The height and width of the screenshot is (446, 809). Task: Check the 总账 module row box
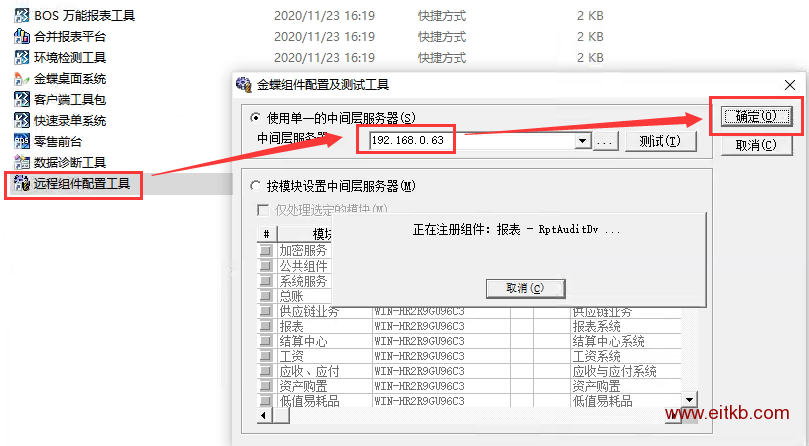pos(265,296)
